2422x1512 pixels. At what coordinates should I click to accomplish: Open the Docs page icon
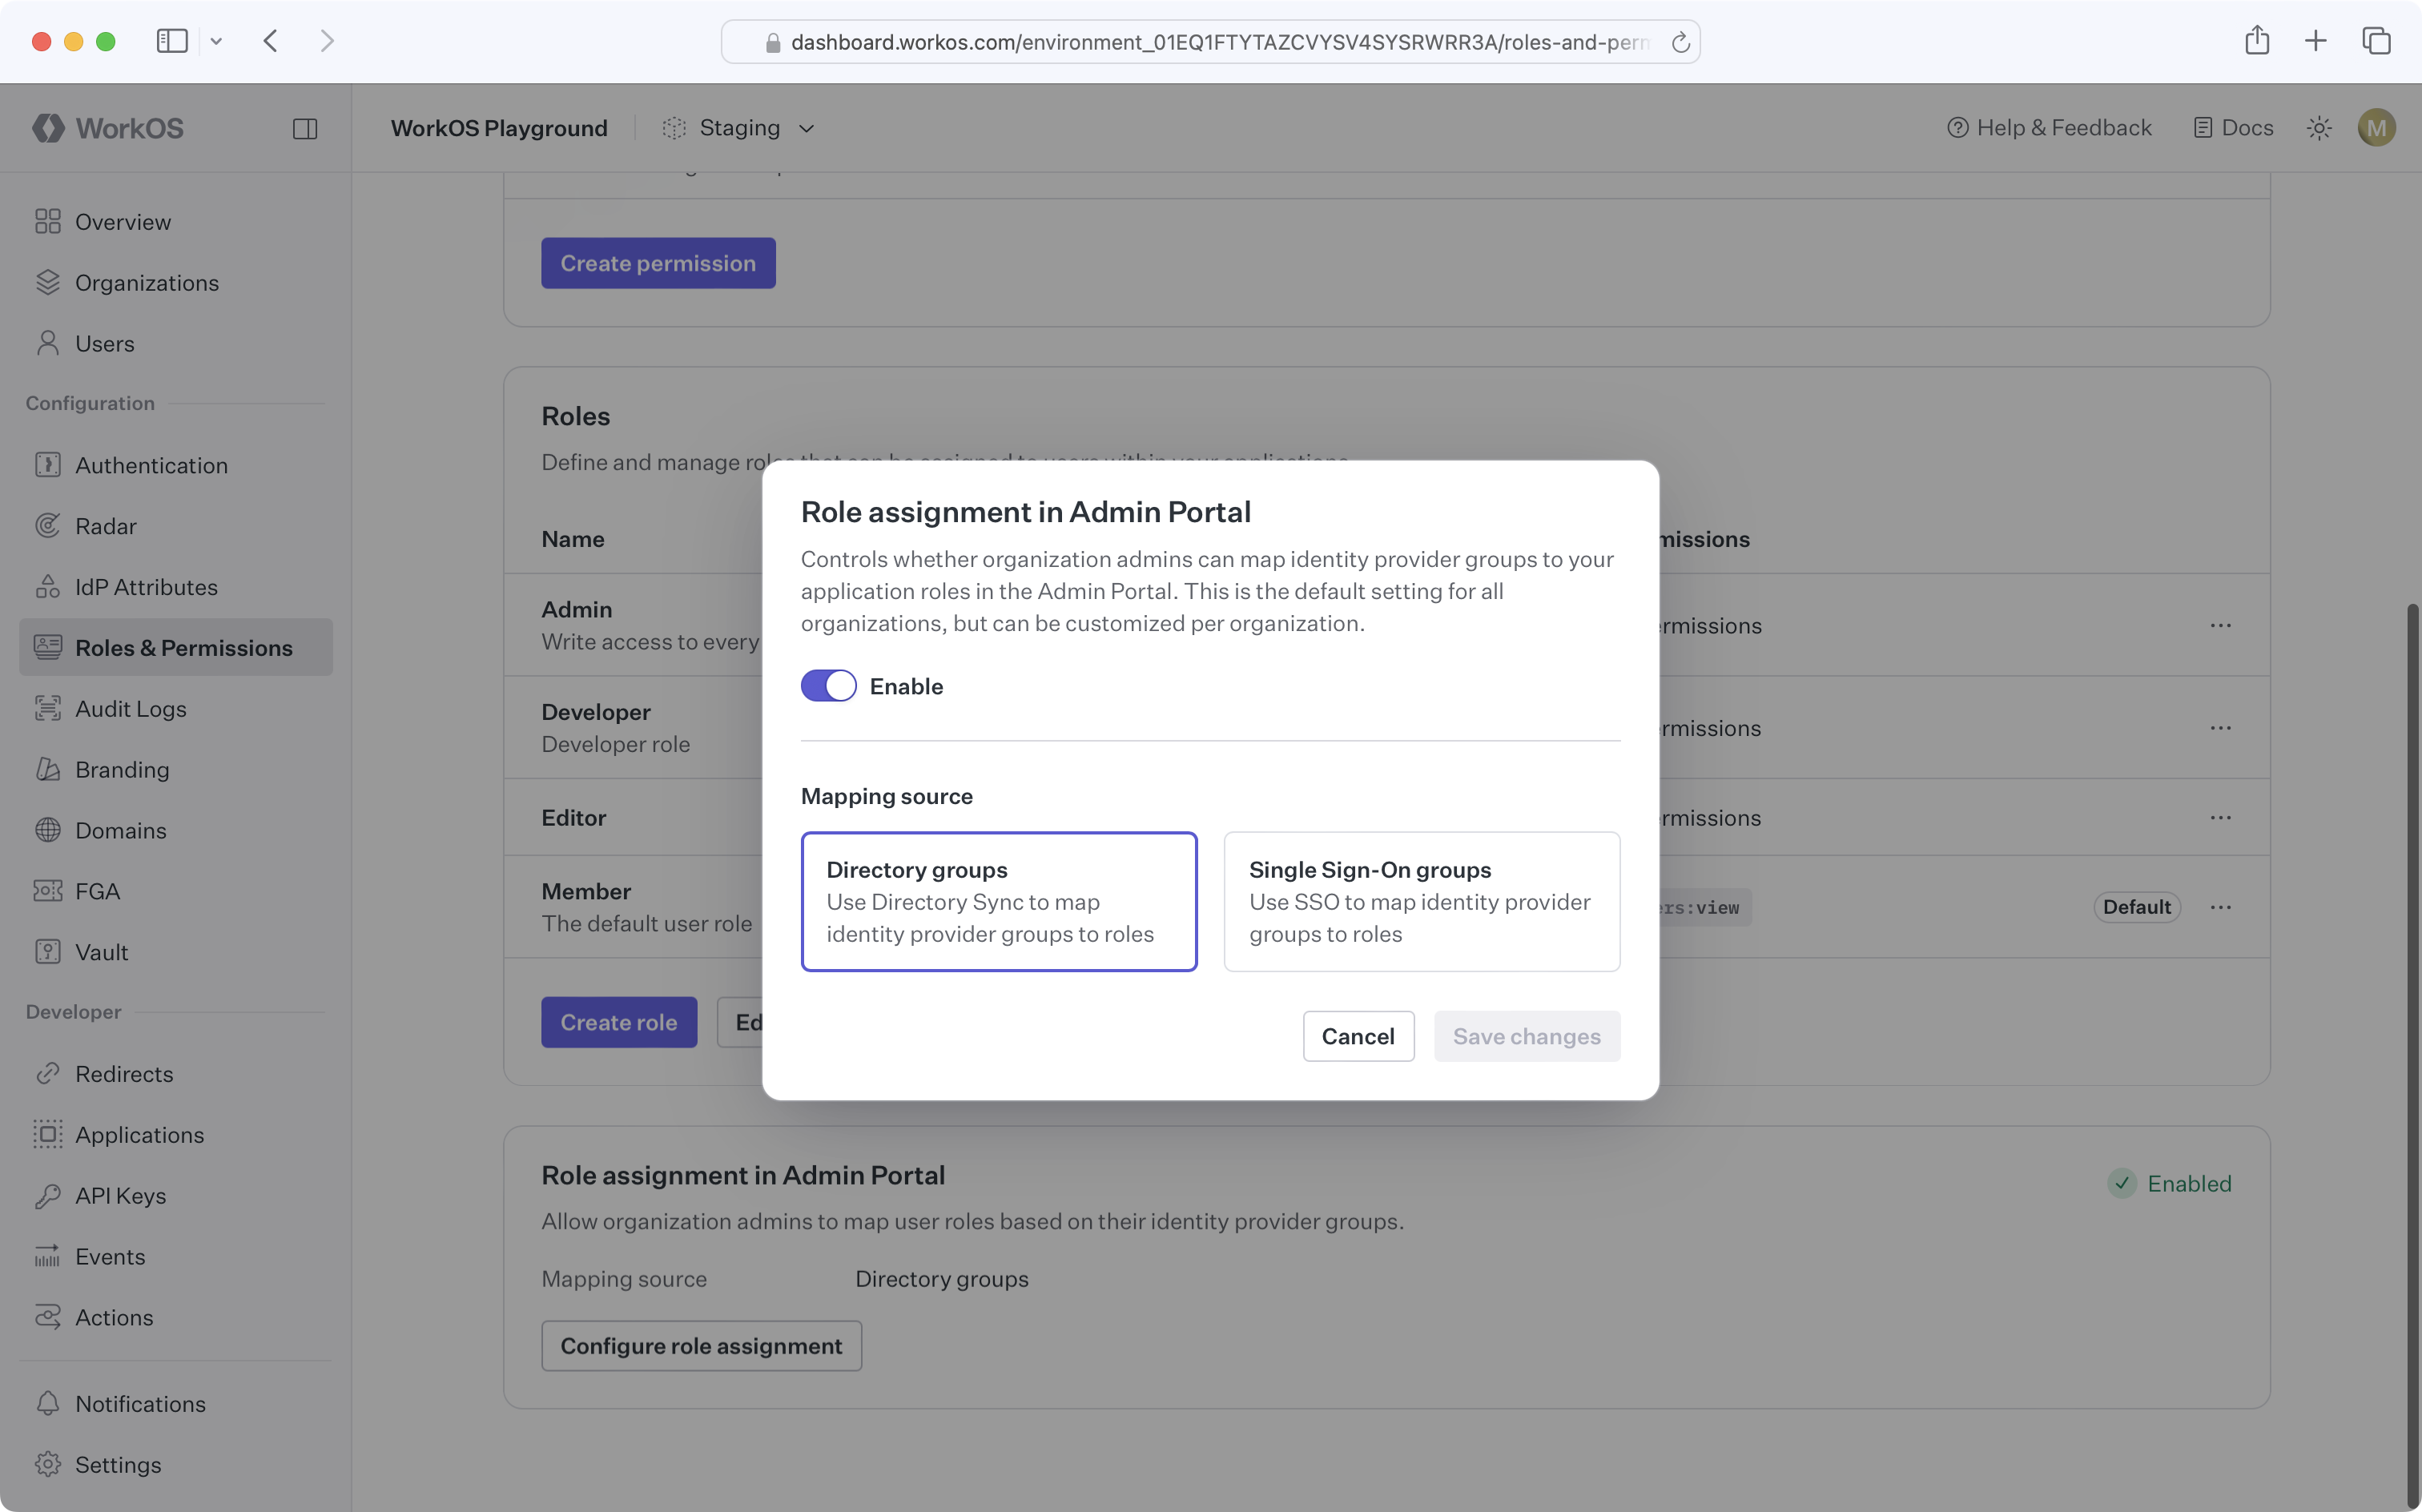click(2202, 127)
